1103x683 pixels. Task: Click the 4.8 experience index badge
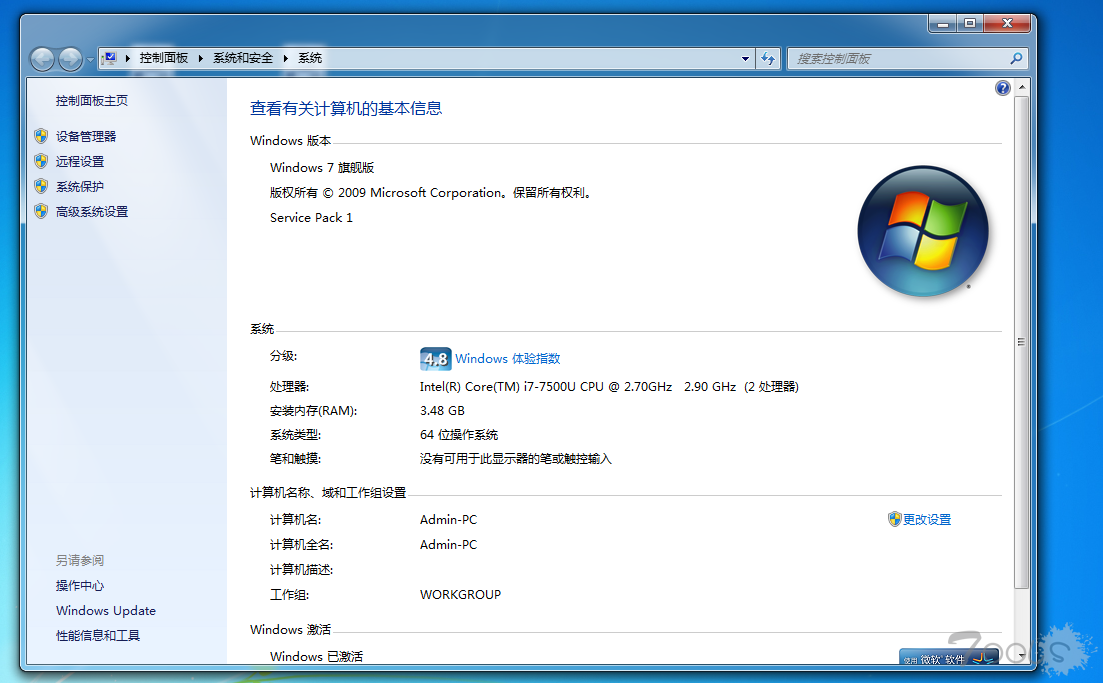[x=435, y=359]
